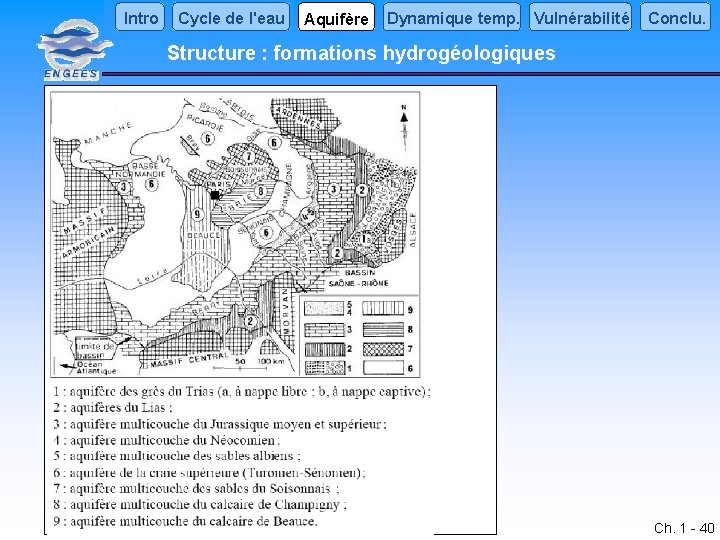This screenshot has width=720, height=540.
Task: Click the MANCHE label on the map
Action: (108, 133)
